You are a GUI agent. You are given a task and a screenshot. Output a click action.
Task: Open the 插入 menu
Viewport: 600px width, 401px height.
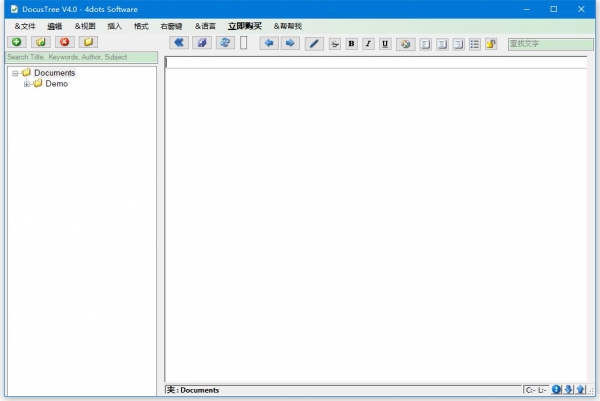point(115,25)
